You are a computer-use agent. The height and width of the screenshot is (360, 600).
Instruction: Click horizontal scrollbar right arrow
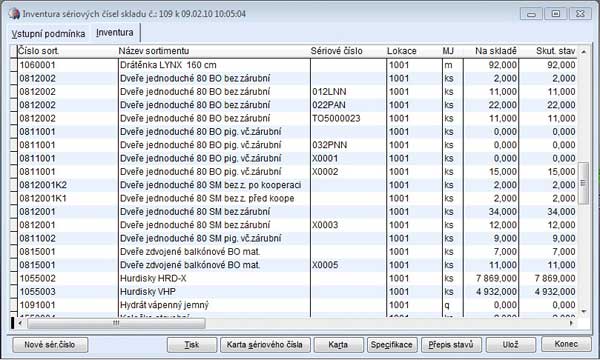pos(572,324)
